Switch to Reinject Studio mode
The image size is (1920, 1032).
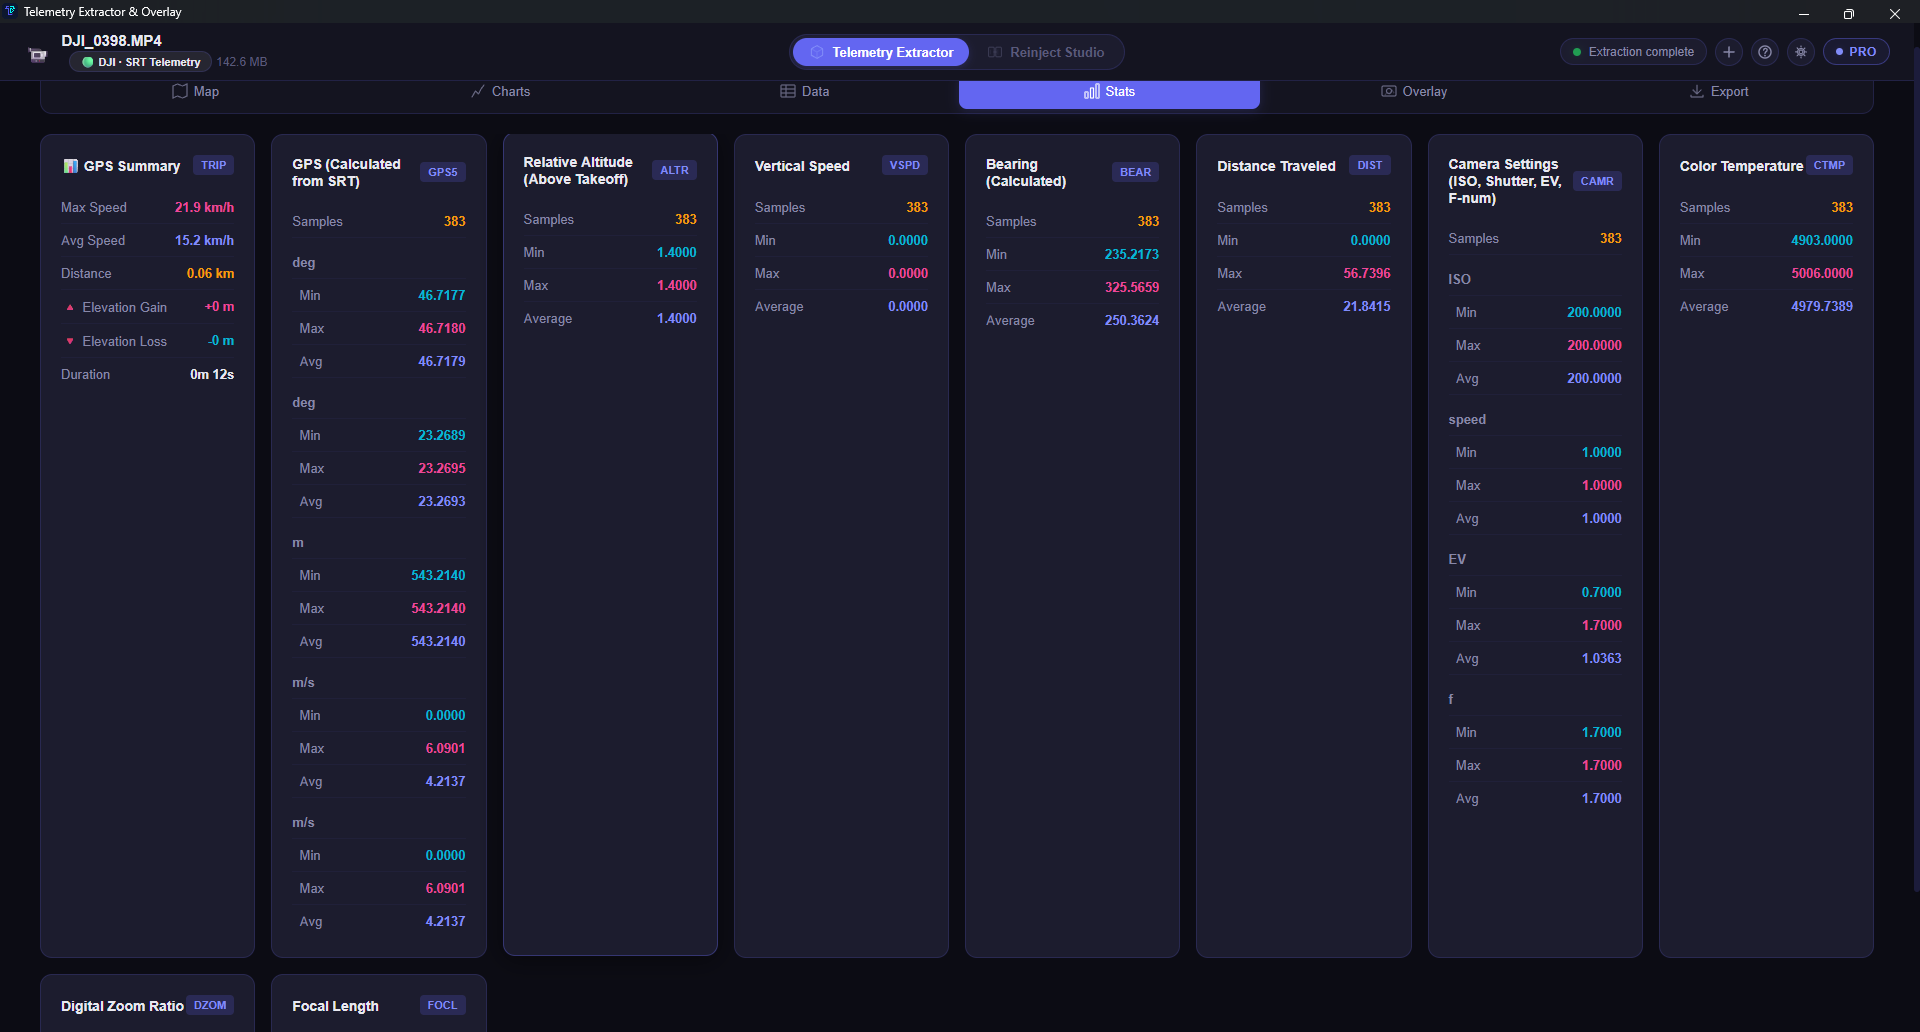click(x=1047, y=51)
